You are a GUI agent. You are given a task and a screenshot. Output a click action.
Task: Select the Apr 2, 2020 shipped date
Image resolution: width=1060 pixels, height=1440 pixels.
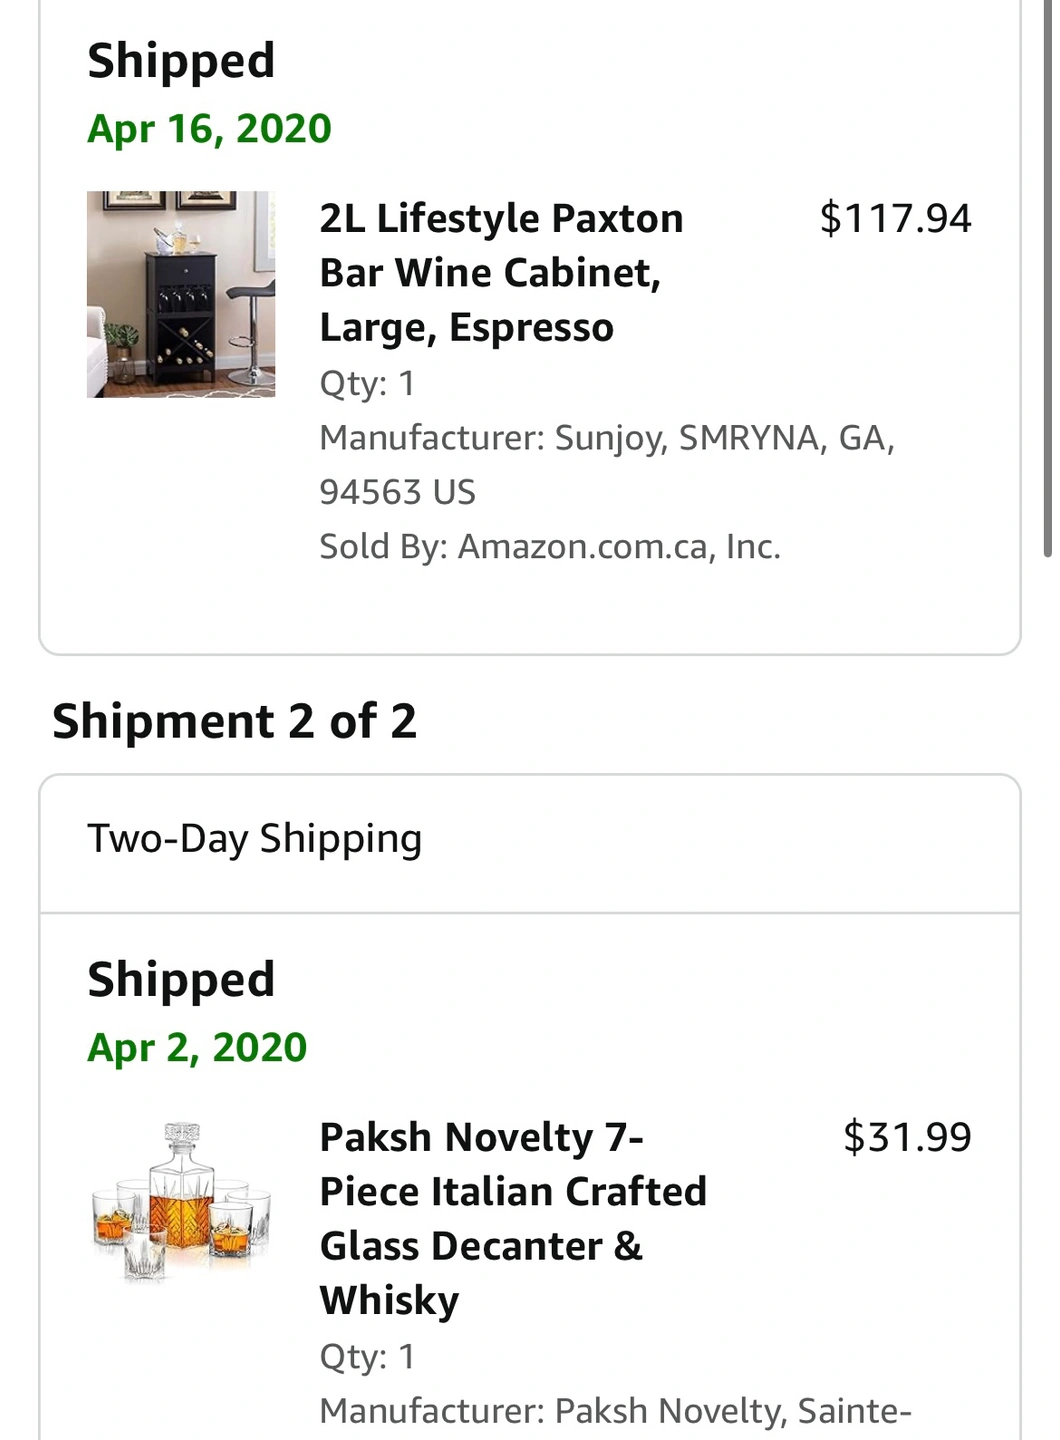(x=197, y=1047)
